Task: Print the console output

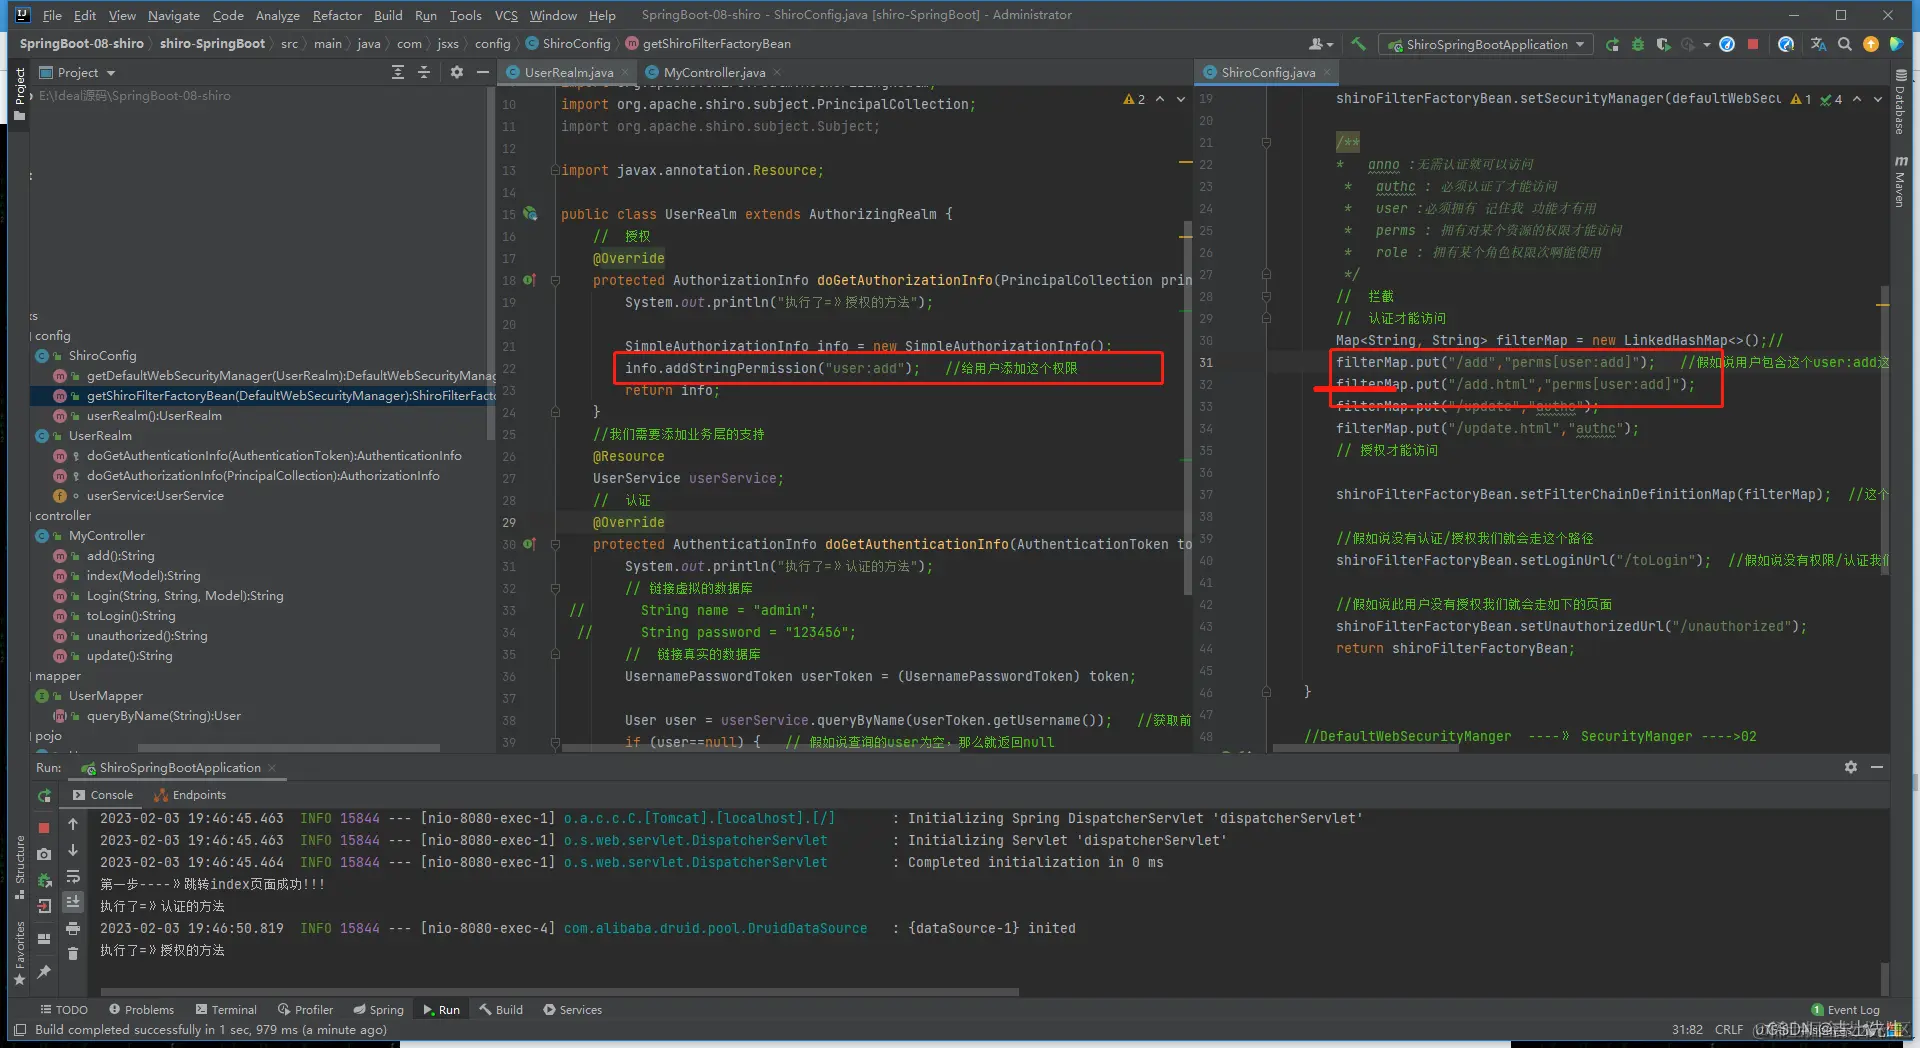Action: 73,928
